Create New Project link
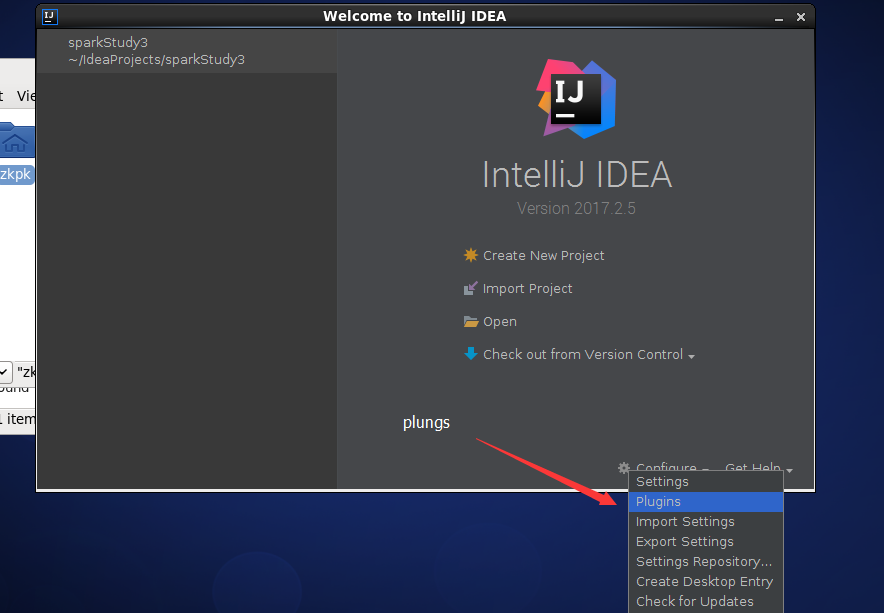This screenshot has height=613, width=884. click(x=543, y=255)
